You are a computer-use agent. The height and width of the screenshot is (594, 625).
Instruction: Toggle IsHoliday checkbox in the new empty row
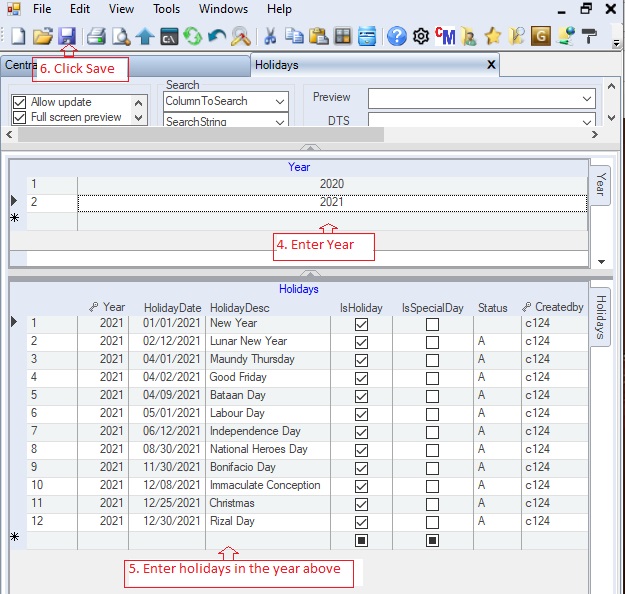coord(361,540)
